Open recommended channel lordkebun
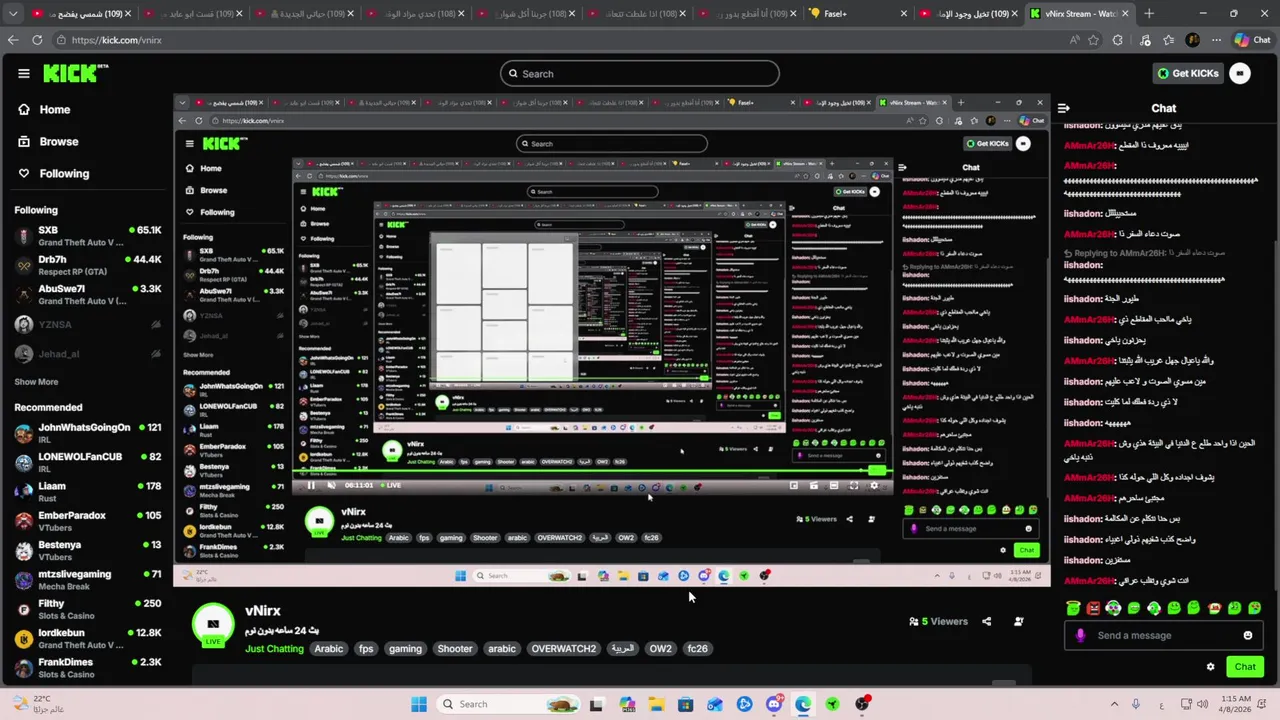 click(x=88, y=638)
